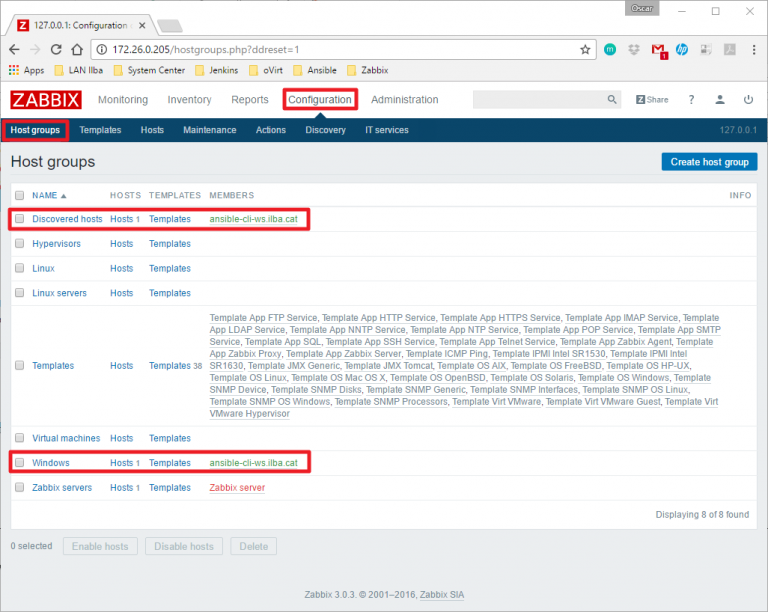This screenshot has width=768, height=612.
Task: Open the Zabbix server member link
Action: pos(237,488)
